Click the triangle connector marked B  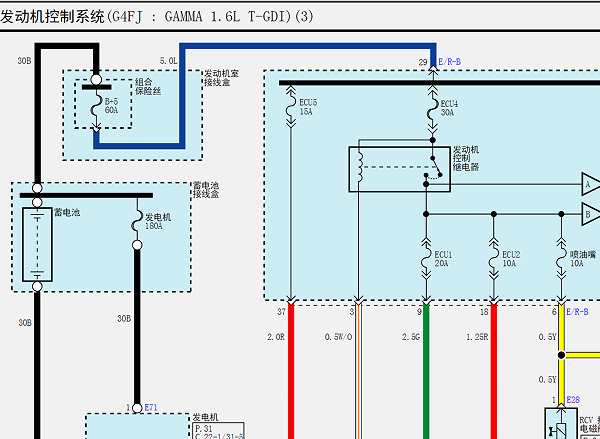590,214
